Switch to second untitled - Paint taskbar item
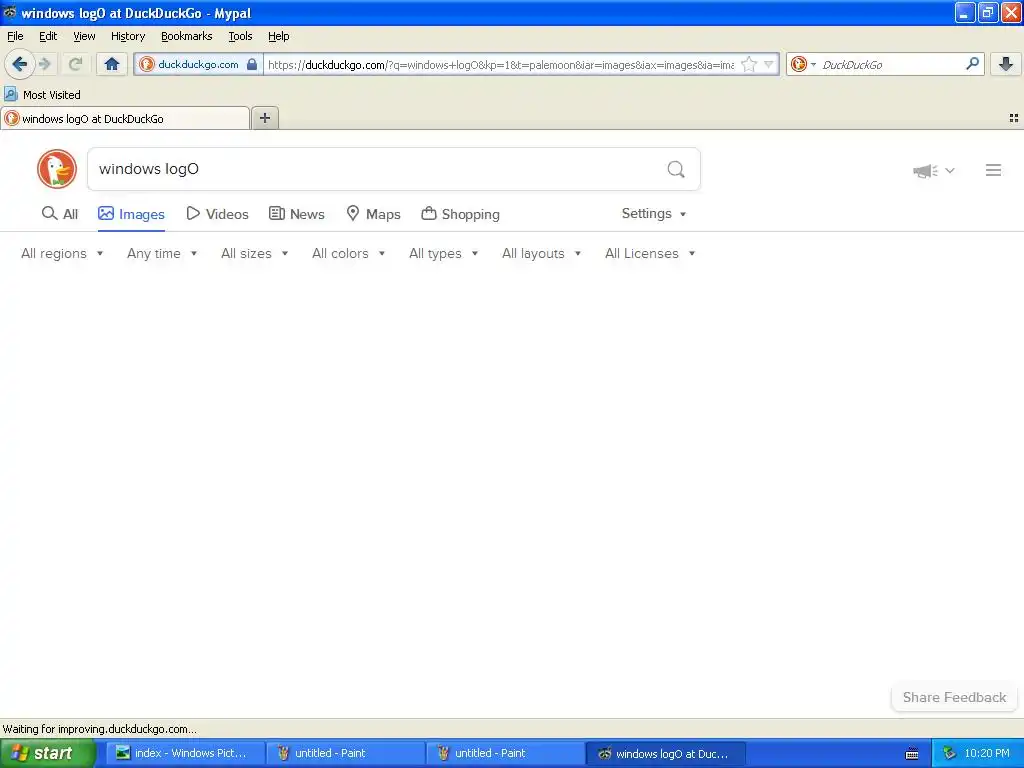Viewport: 1024px width, 768px height. pyautogui.click(x=506, y=753)
